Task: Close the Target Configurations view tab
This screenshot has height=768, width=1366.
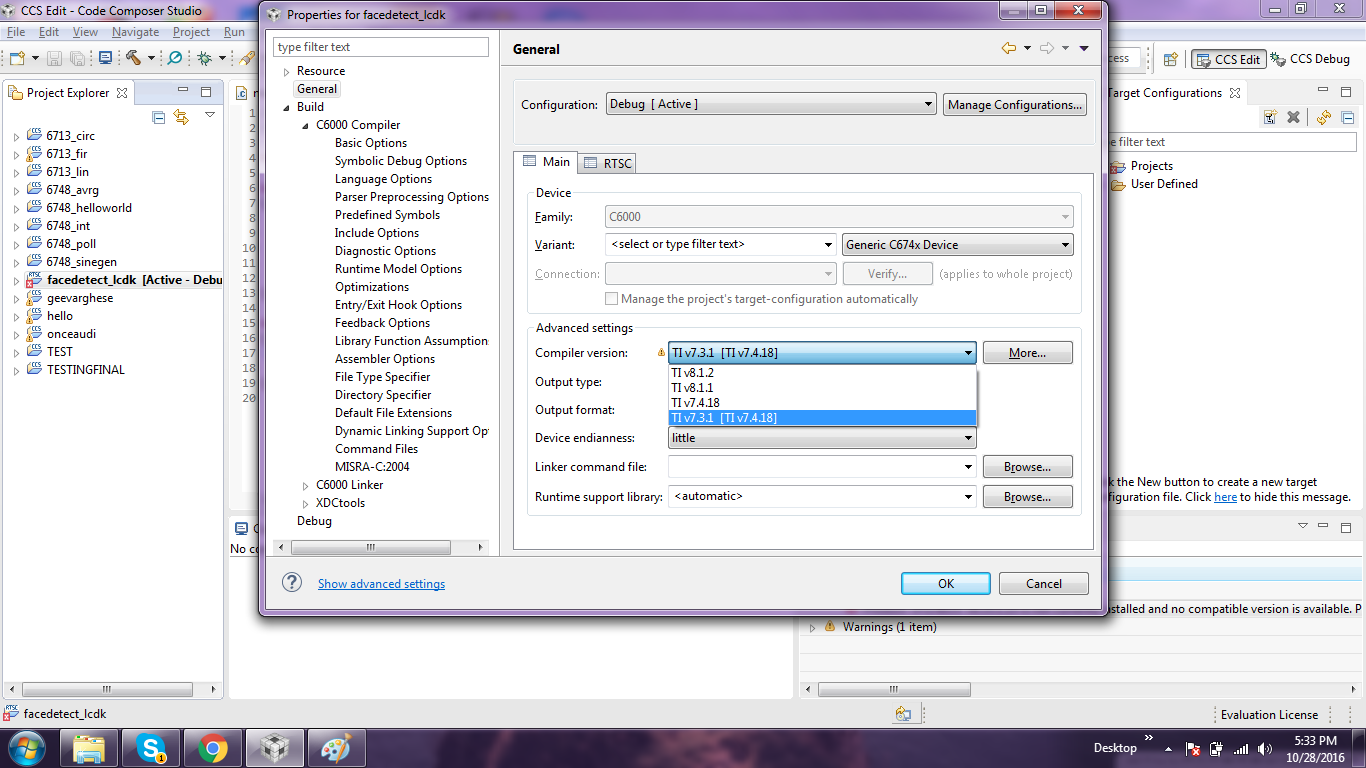Action: pyautogui.click(x=1235, y=93)
